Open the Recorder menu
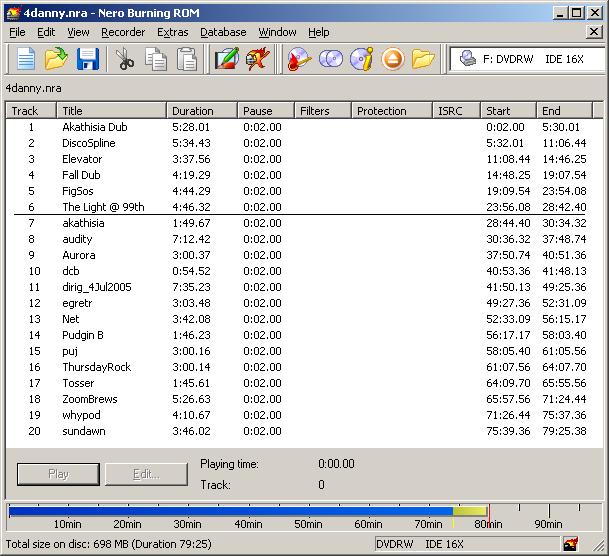The height and width of the screenshot is (556, 609). pos(123,32)
